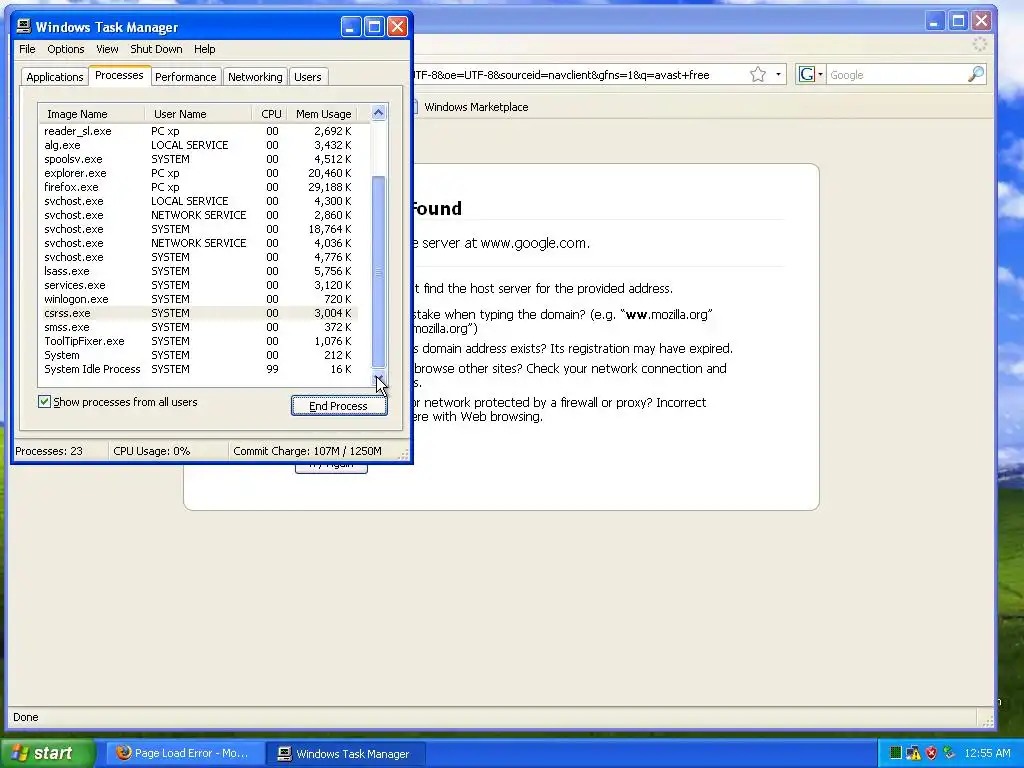Click the Firefox URL address field
This screenshot has height=768, width=1024.
[578, 74]
